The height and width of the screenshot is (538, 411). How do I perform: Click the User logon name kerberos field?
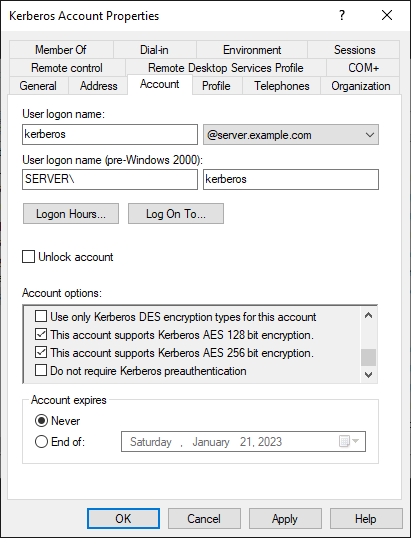110,134
